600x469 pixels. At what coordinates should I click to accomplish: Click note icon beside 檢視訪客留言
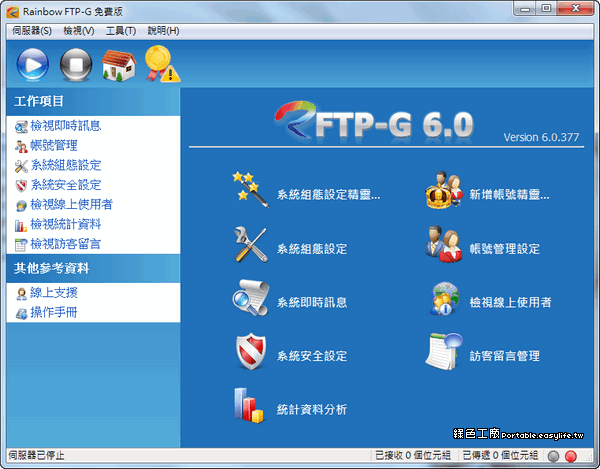point(21,245)
